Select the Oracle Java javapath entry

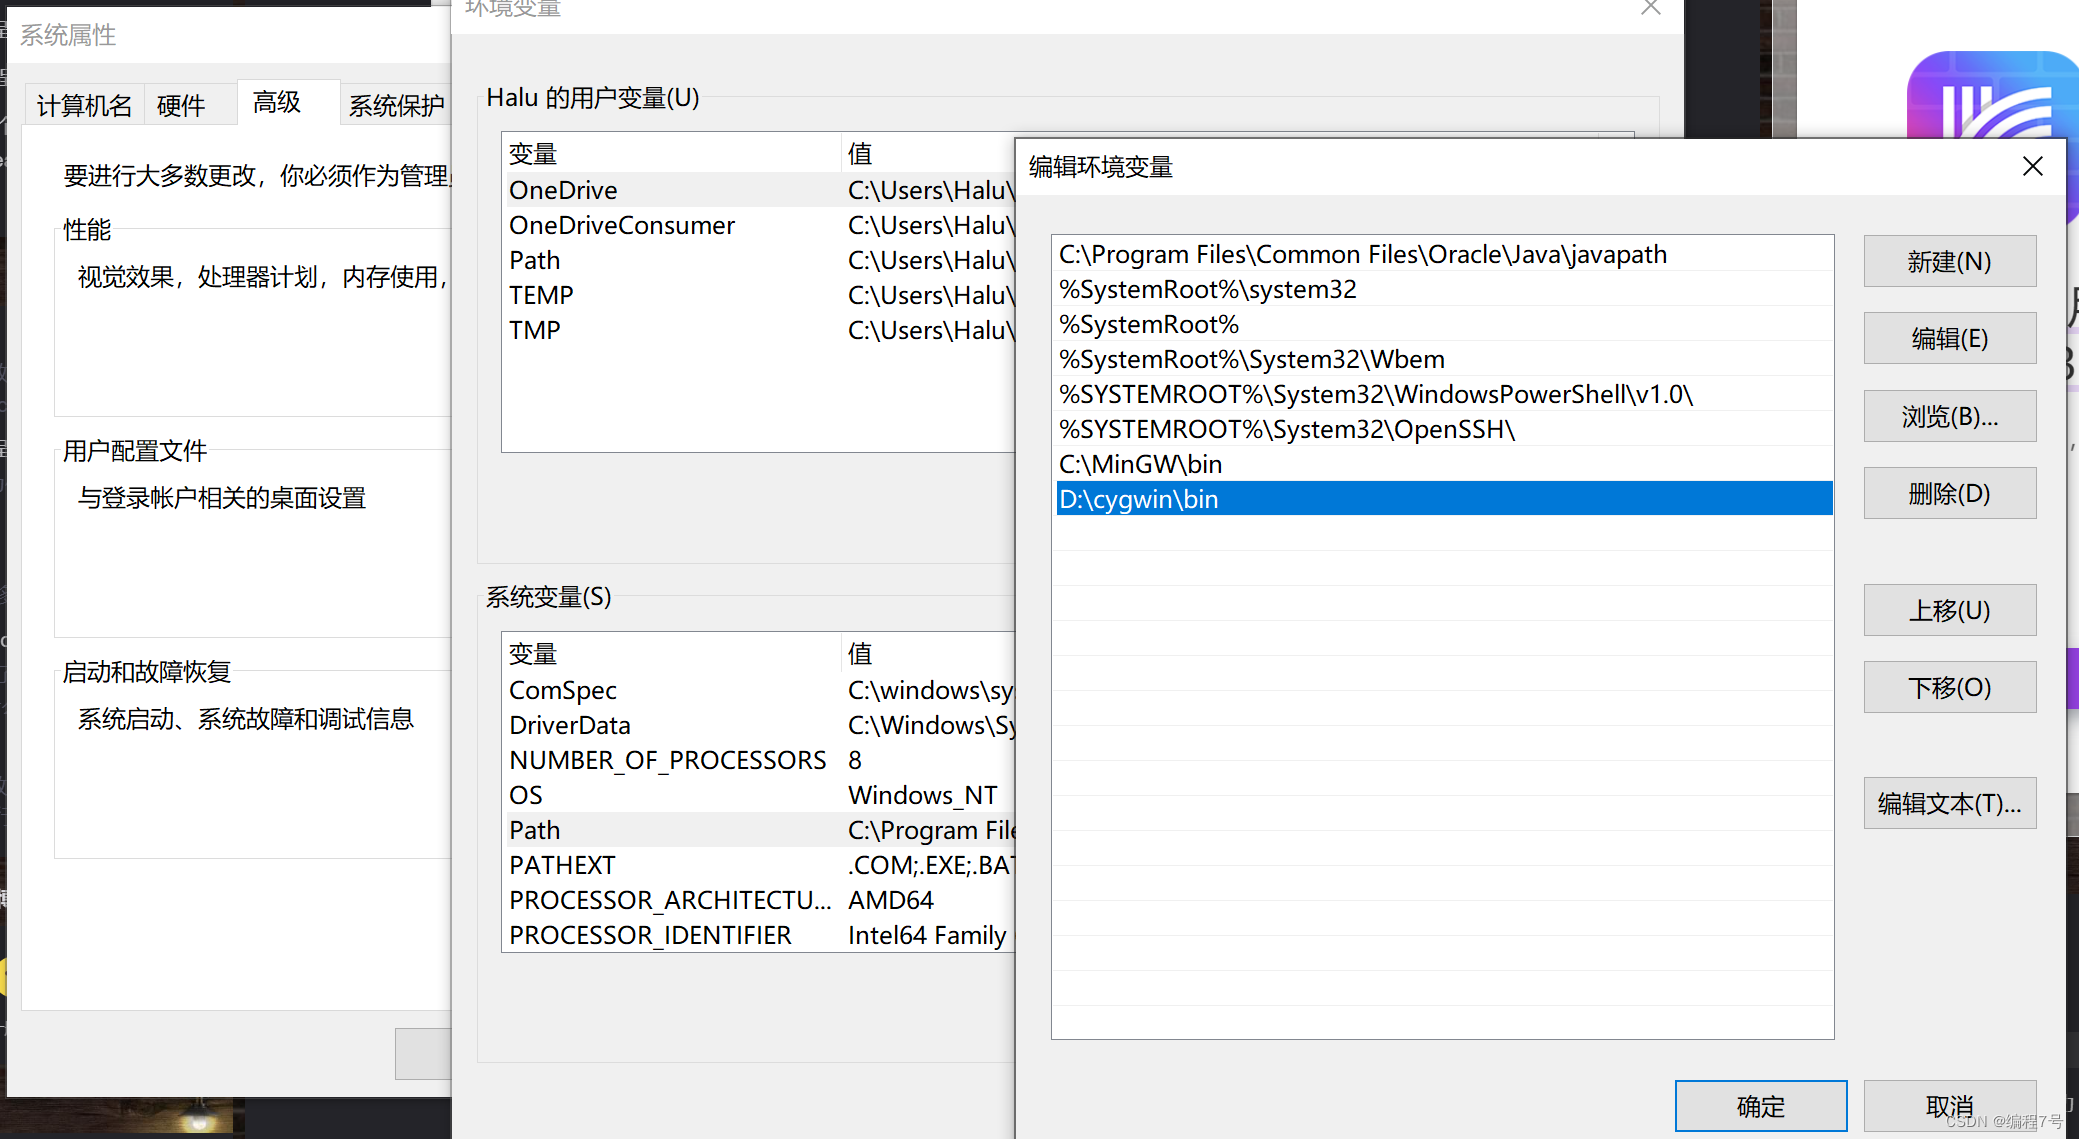(x=1444, y=254)
